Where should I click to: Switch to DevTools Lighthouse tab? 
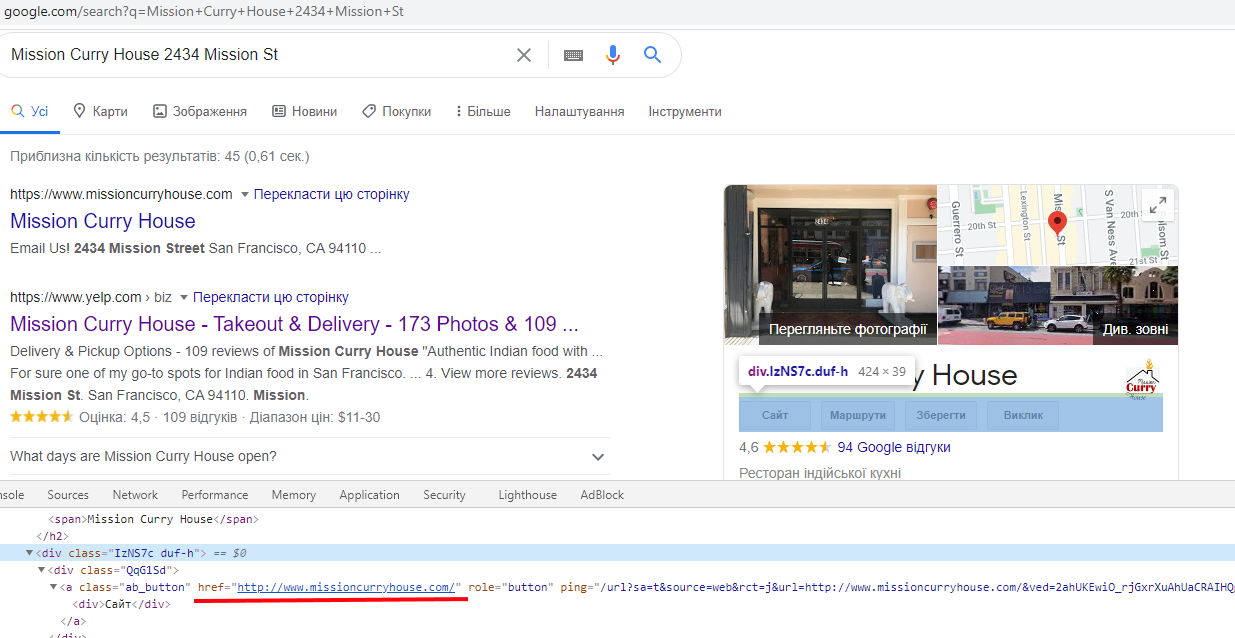tap(528, 494)
